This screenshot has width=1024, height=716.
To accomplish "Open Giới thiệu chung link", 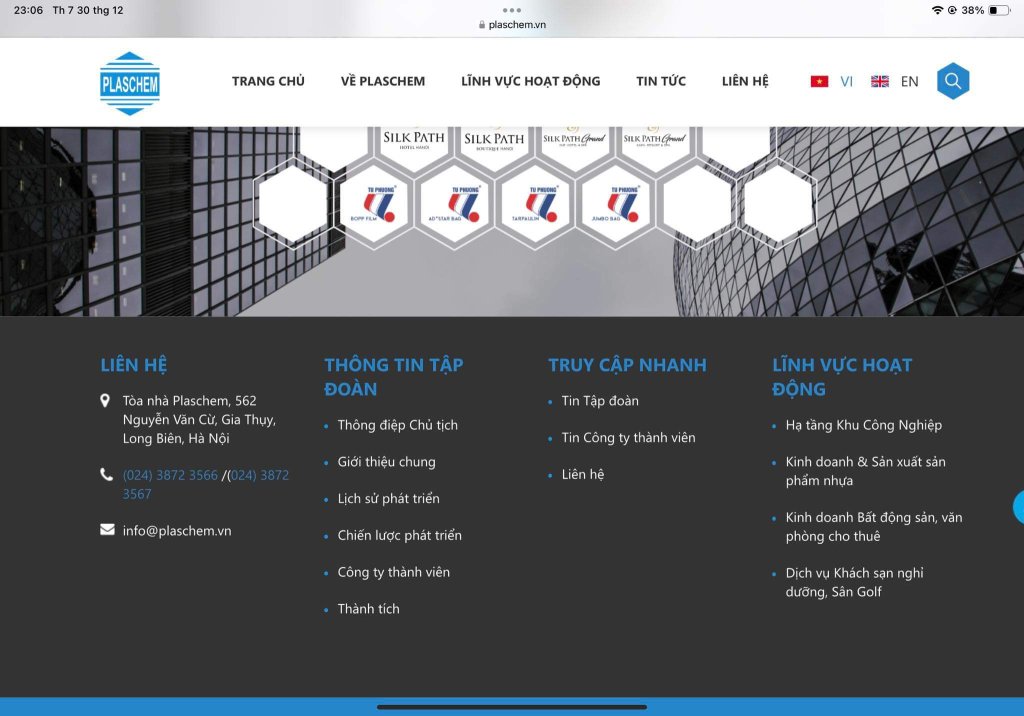I will pyautogui.click(x=387, y=462).
